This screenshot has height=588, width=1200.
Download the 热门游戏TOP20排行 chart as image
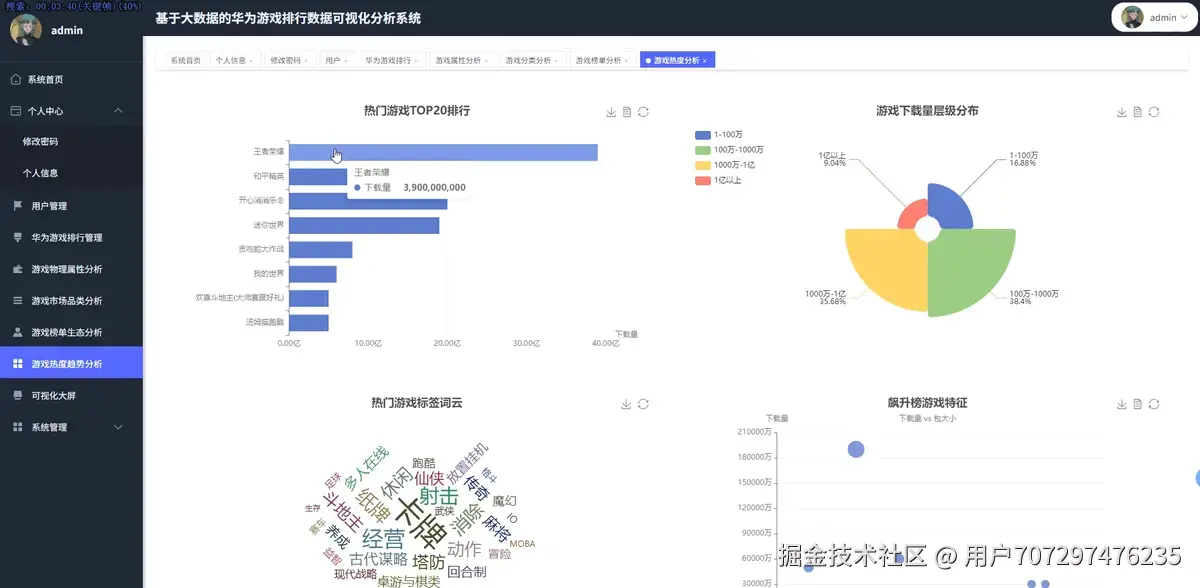point(611,112)
